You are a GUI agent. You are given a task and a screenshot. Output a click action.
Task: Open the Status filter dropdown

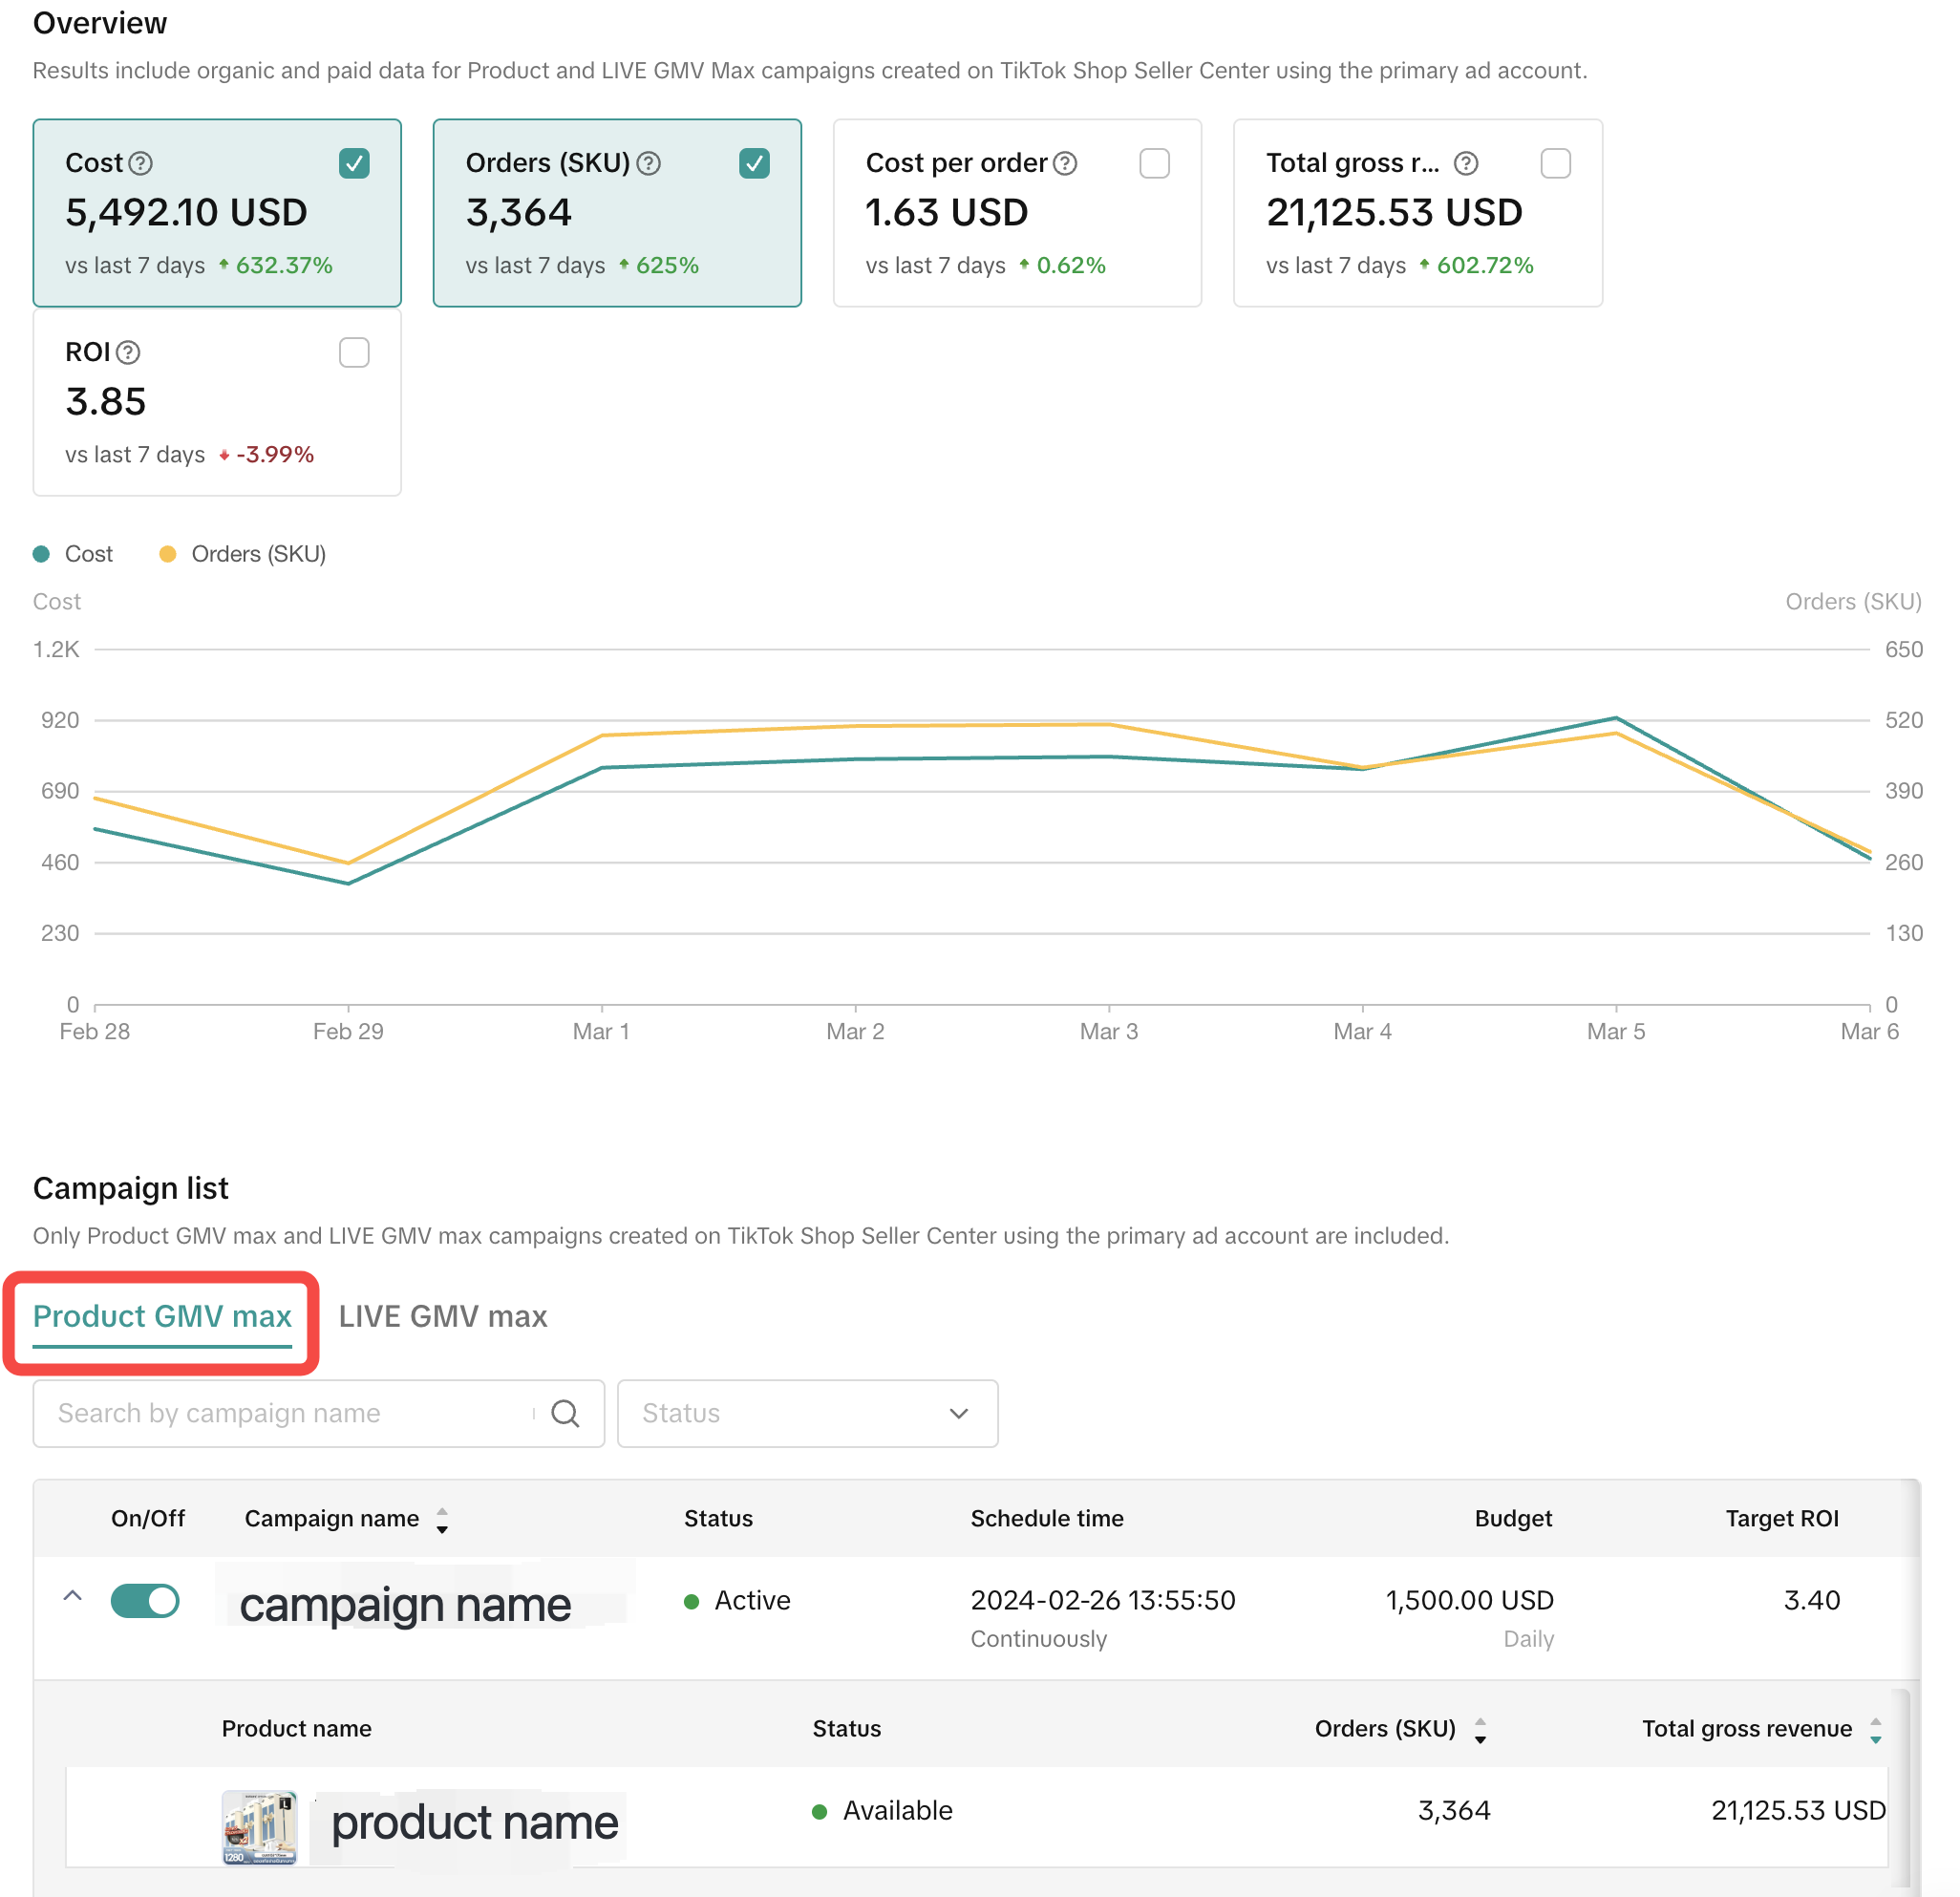point(807,1413)
